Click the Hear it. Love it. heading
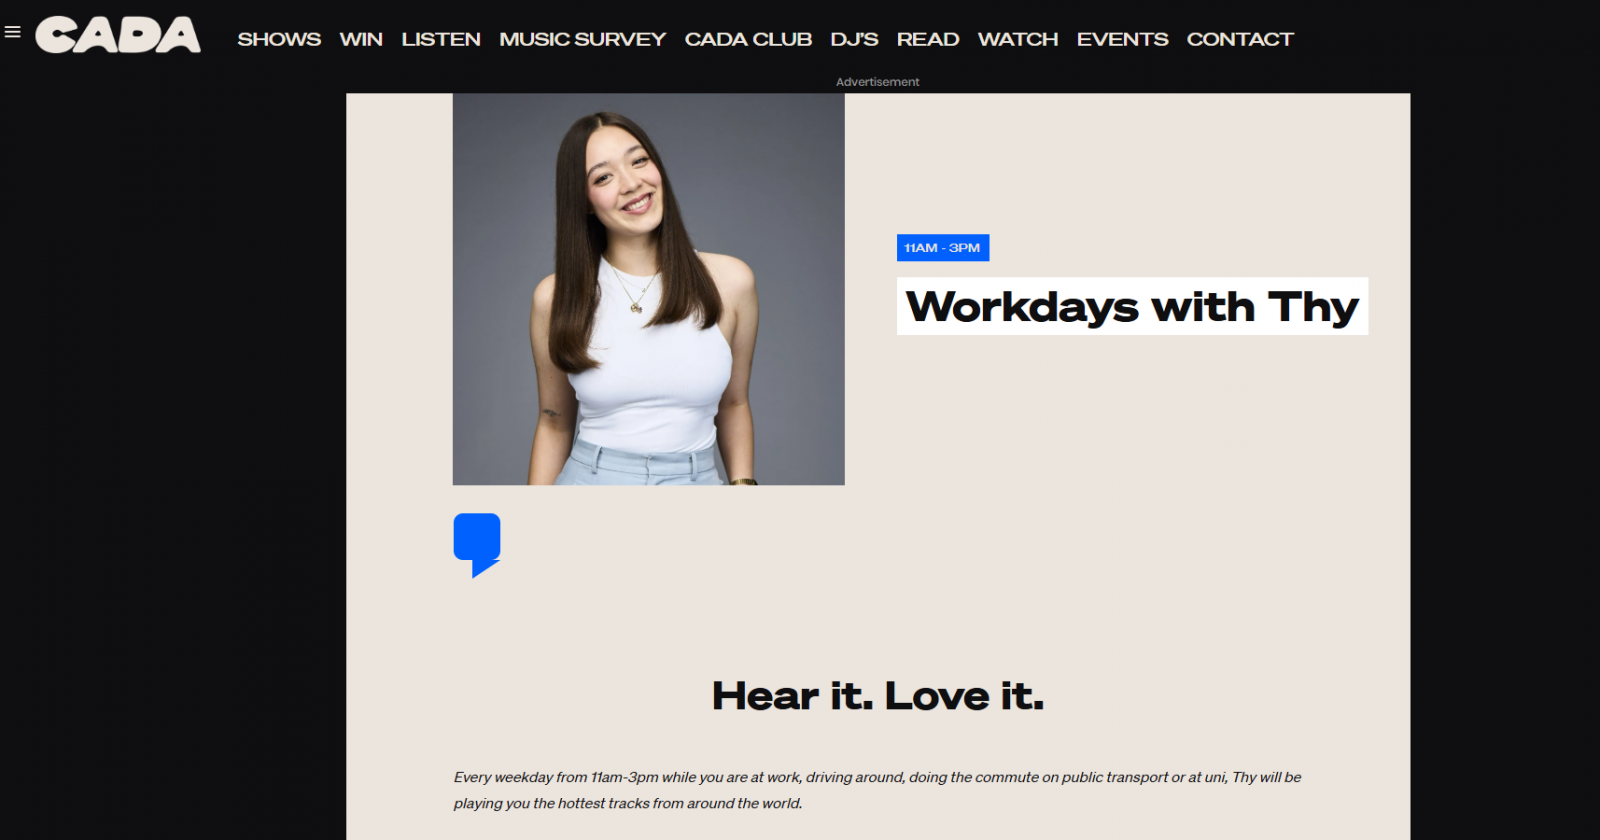The width and height of the screenshot is (1600, 840). [878, 696]
